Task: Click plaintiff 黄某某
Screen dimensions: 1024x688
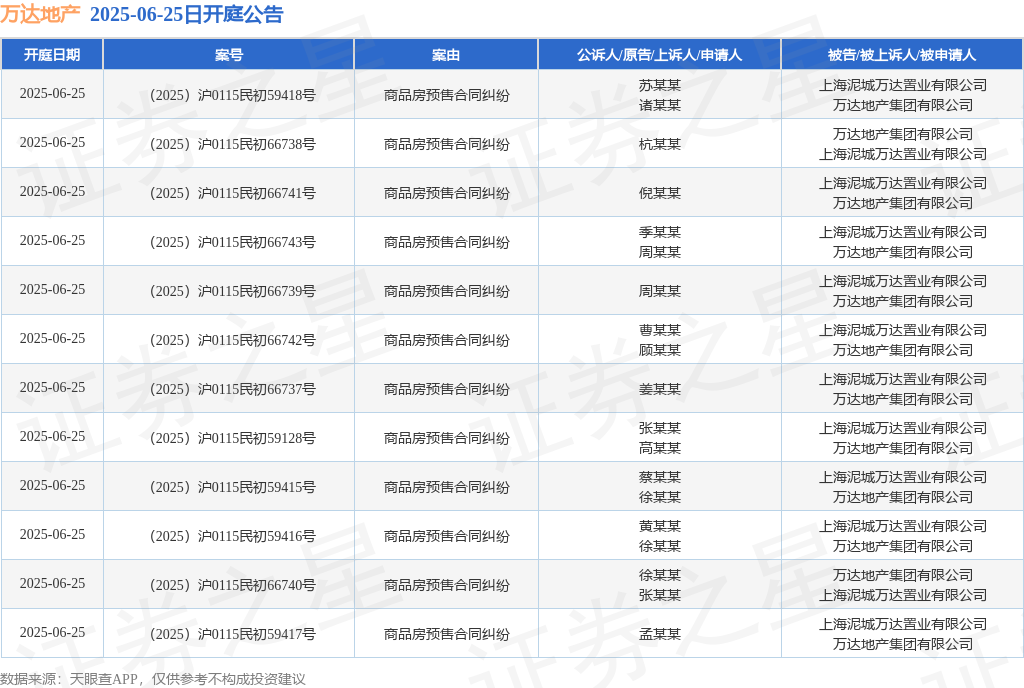Action: point(660,525)
